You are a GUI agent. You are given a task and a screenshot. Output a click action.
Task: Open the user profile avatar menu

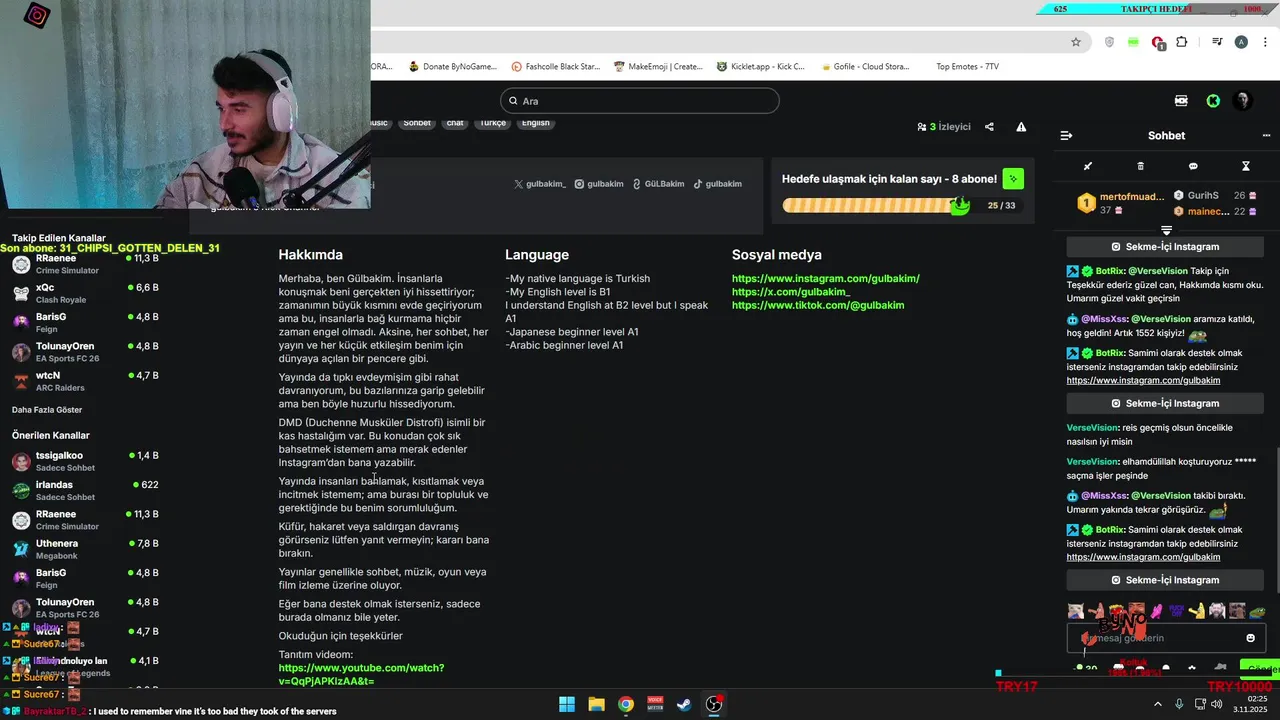point(1243,101)
